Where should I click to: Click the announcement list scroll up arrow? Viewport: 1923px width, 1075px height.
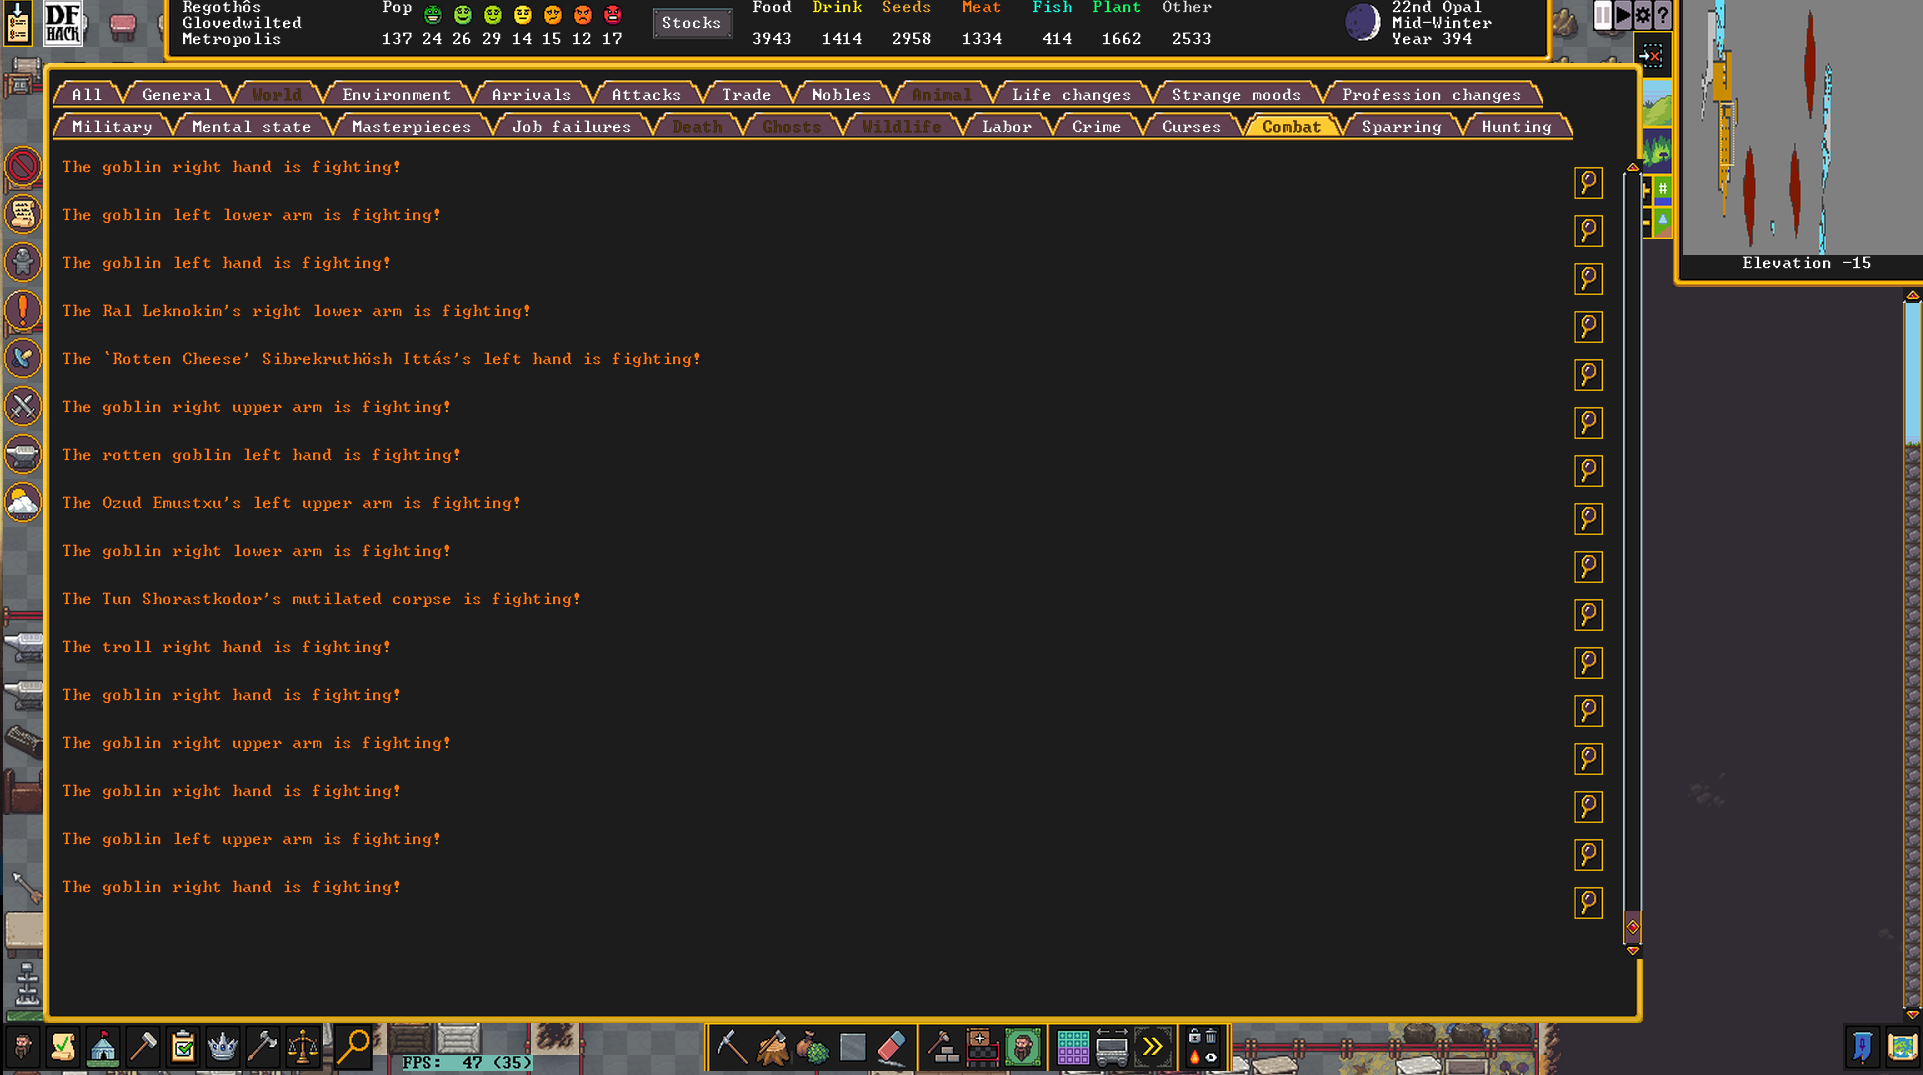click(x=1633, y=167)
